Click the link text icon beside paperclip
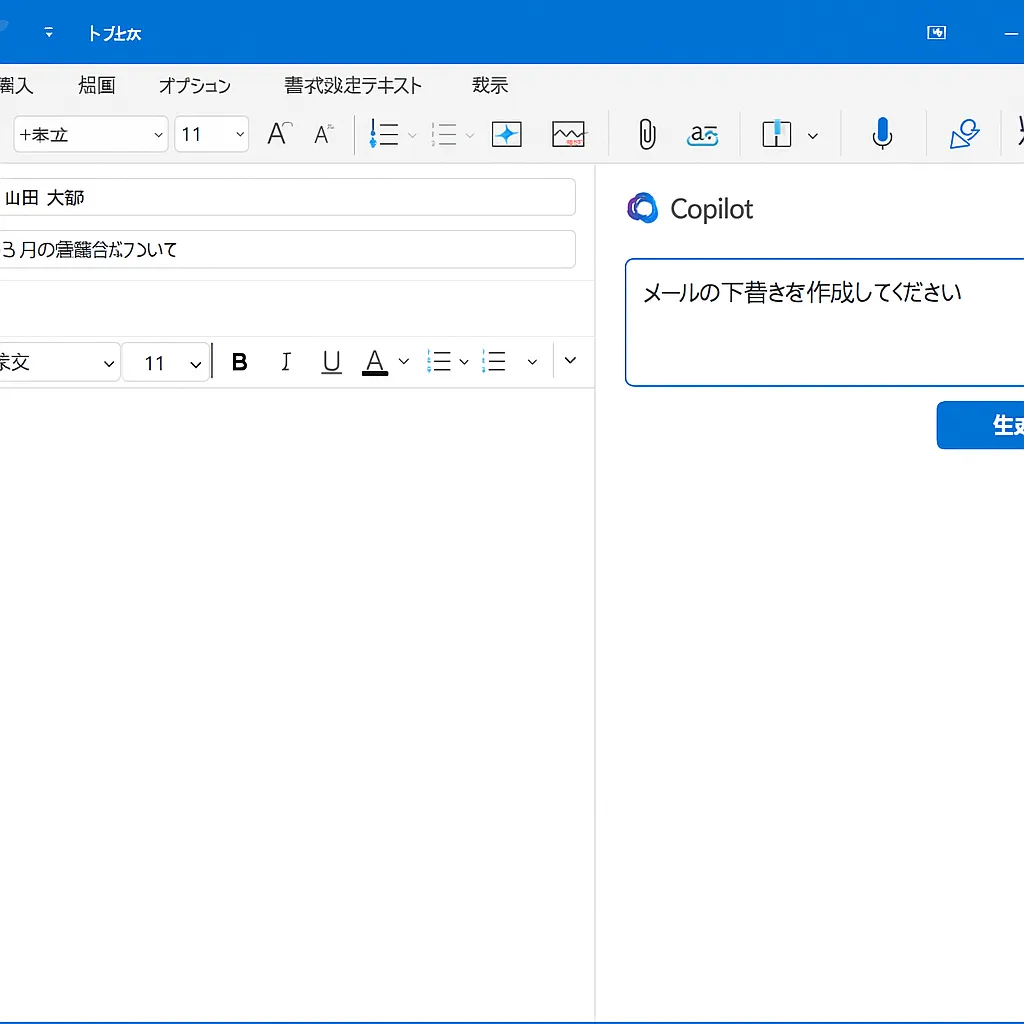The width and height of the screenshot is (1024, 1024). click(x=703, y=134)
